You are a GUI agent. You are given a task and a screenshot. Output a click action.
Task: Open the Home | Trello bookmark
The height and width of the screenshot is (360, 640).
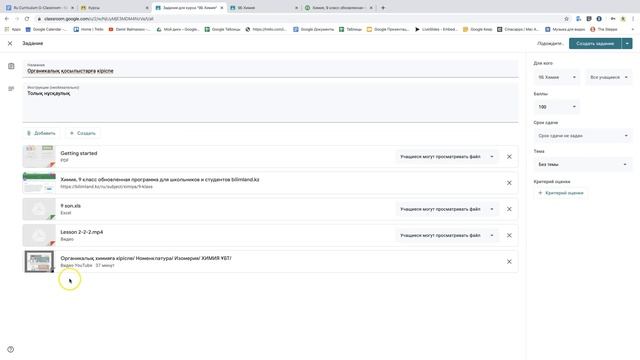pyautogui.click(x=89, y=29)
